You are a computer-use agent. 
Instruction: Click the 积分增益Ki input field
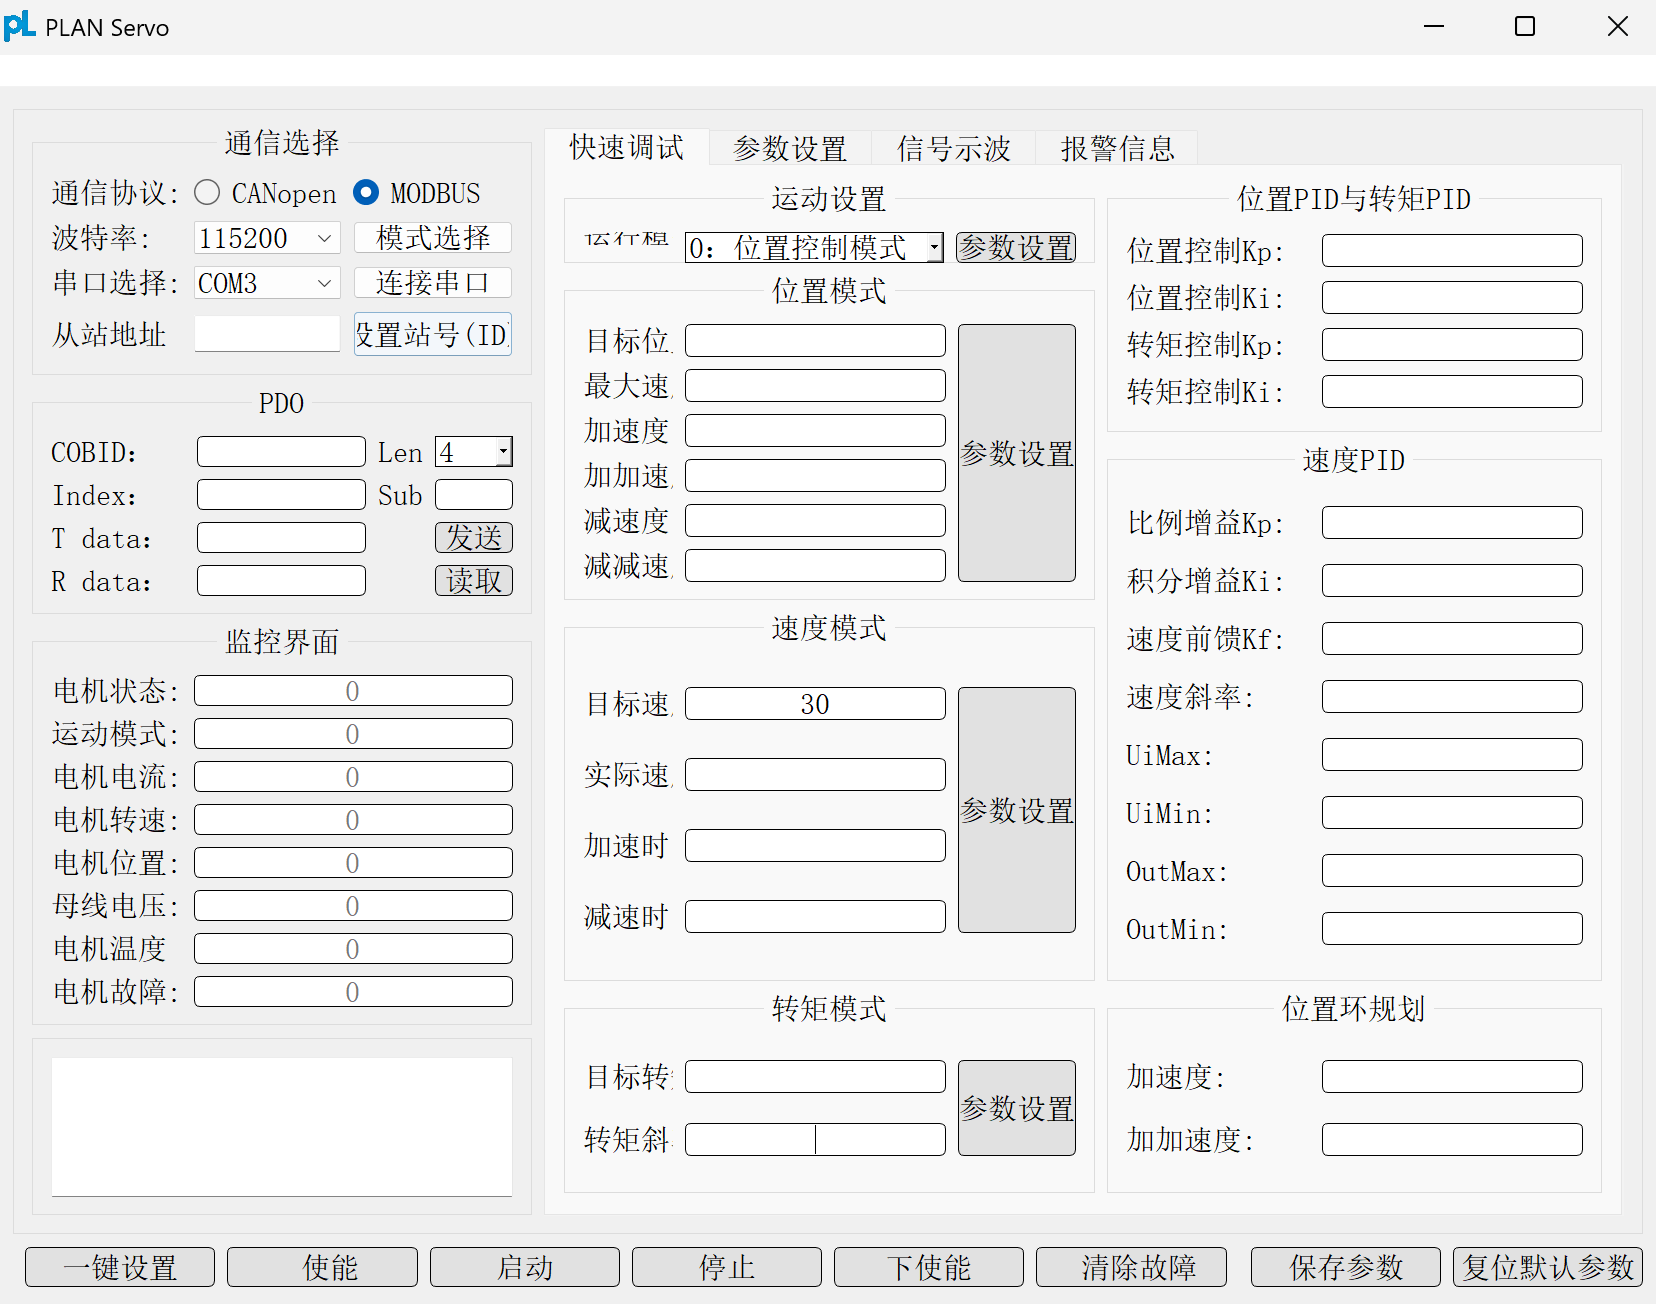(1452, 581)
